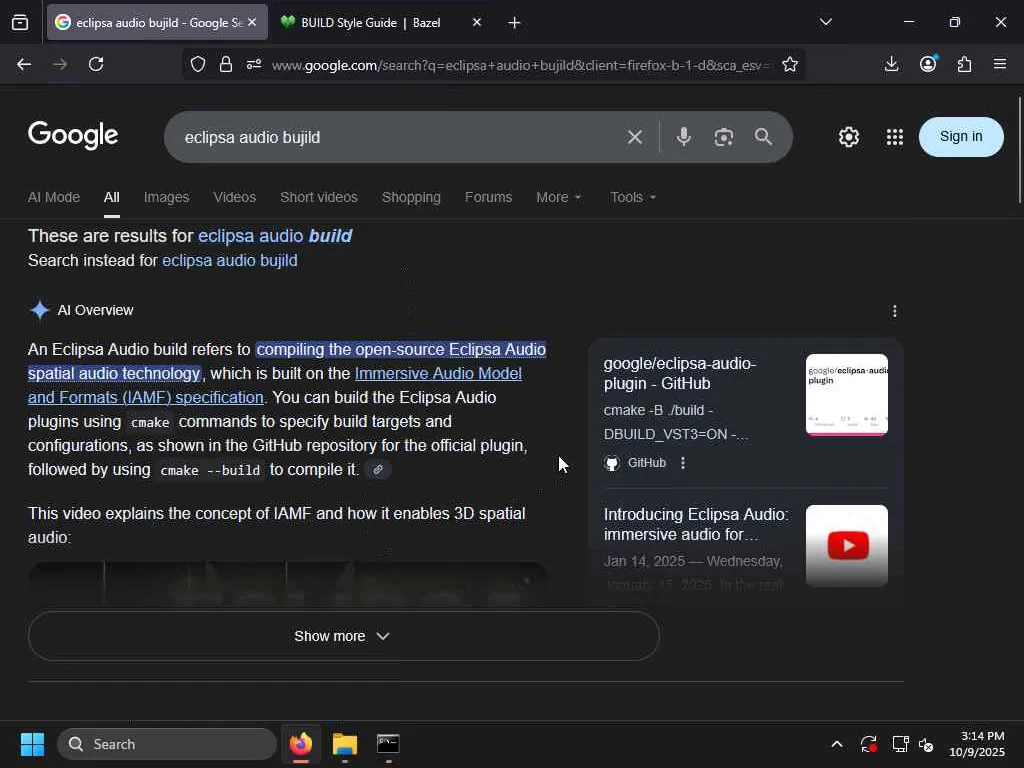1024x768 pixels.
Task: Open Google quick settings gear
Action: [849, 137]
